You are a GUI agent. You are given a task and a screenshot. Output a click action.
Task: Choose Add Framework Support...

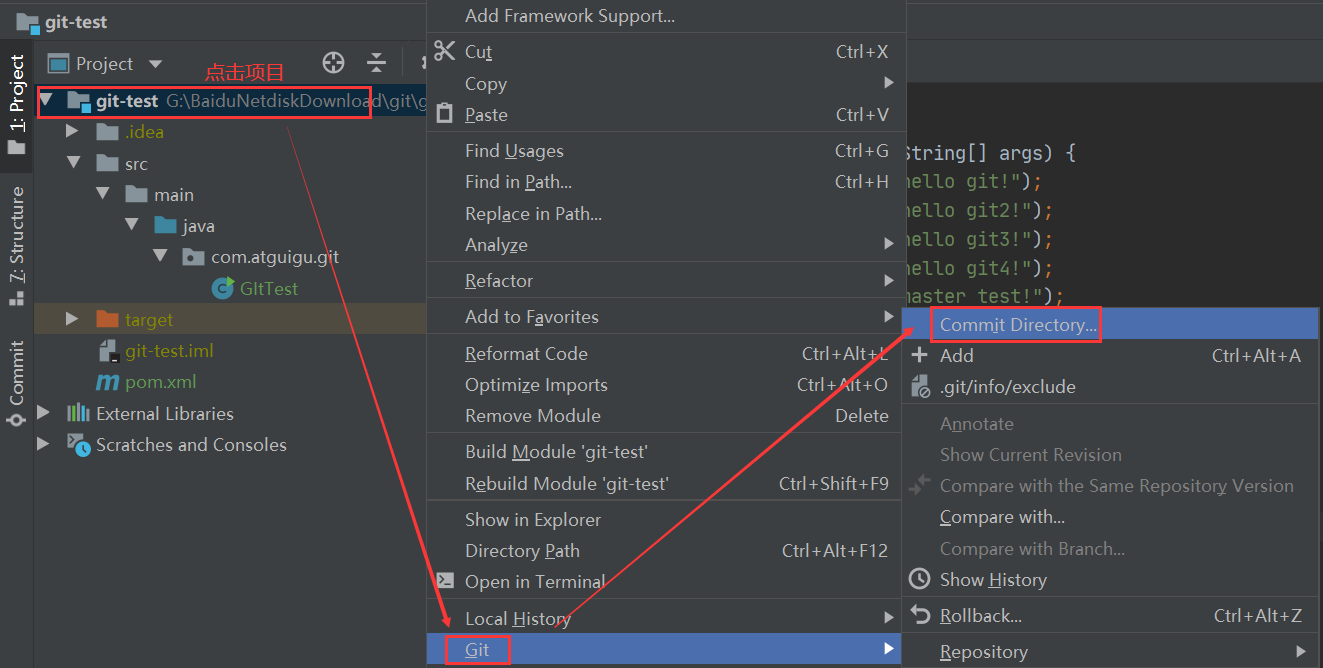pyautogui.click(x=666, y=16)
